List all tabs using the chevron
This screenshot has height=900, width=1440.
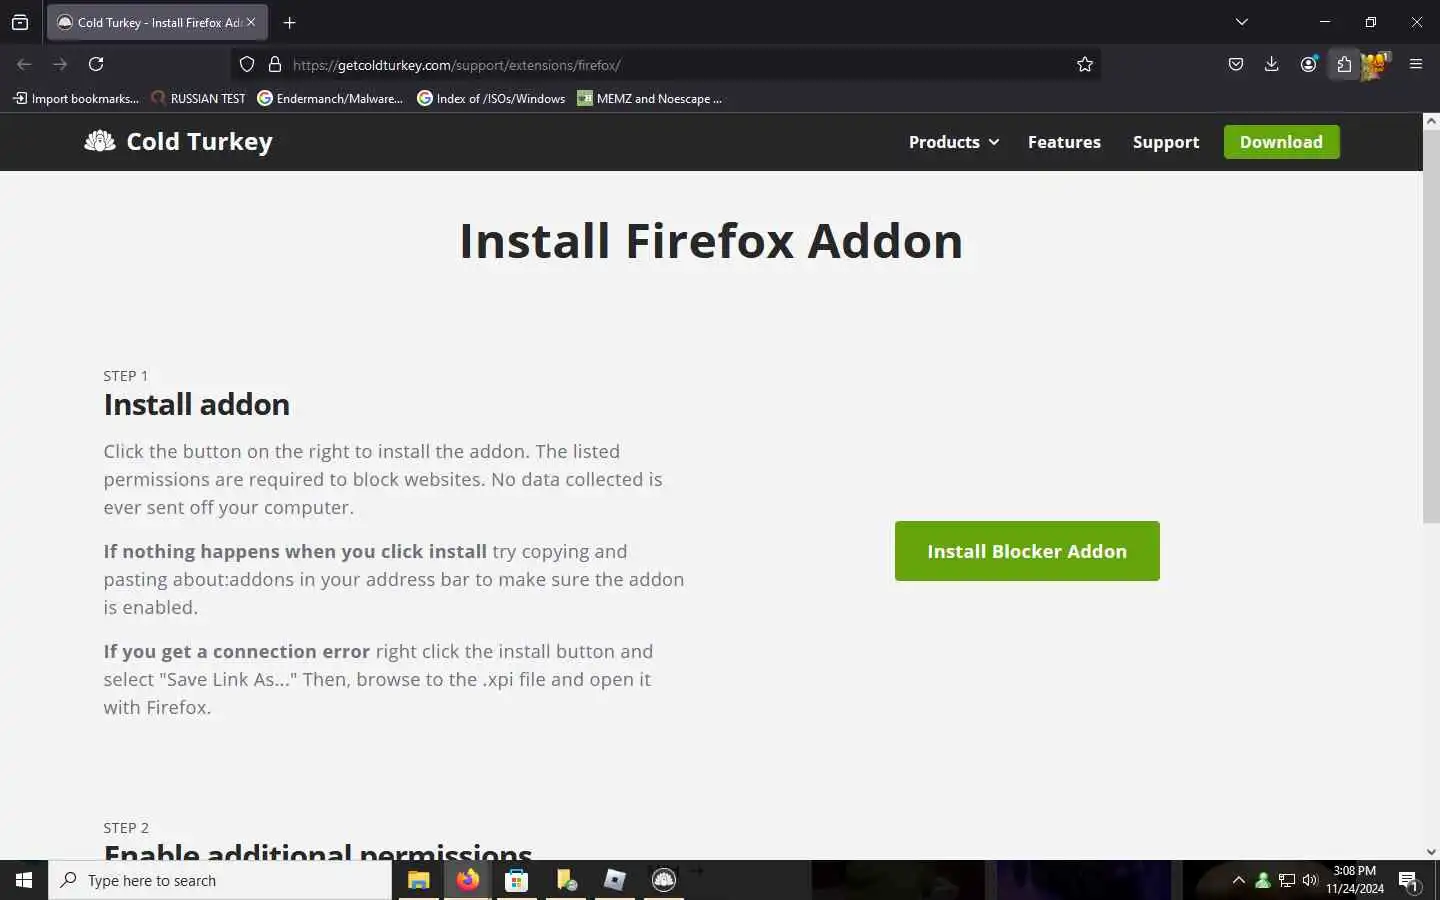point(1241,22)
